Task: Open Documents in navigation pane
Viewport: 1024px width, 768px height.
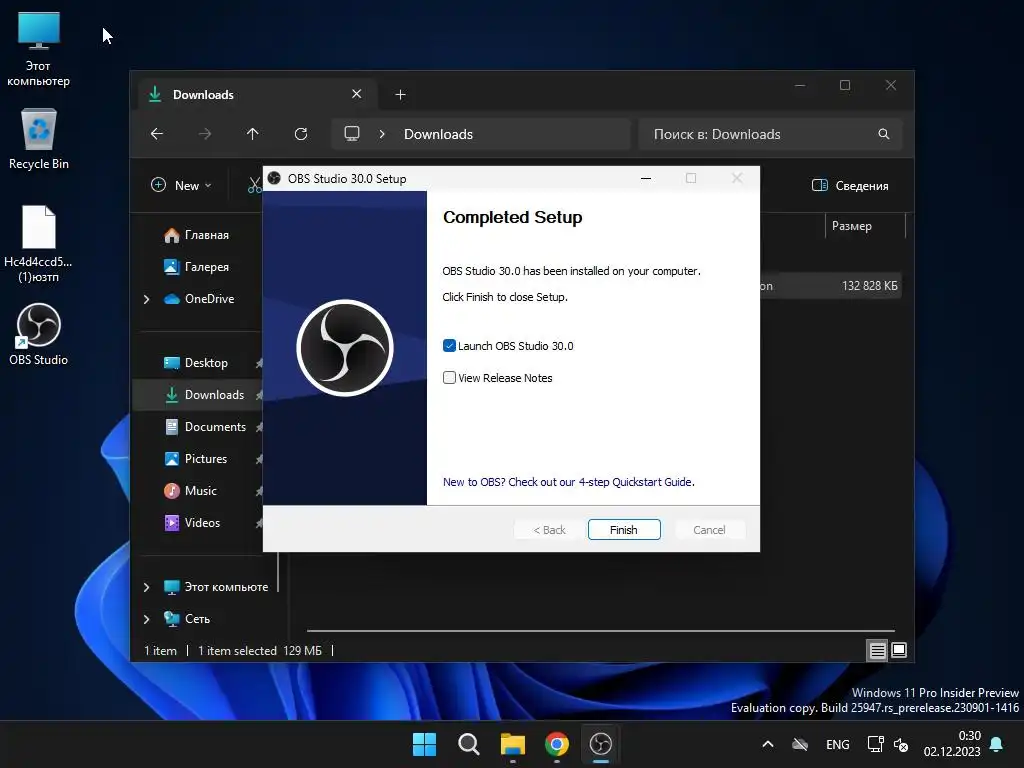Action: [206, 427]
